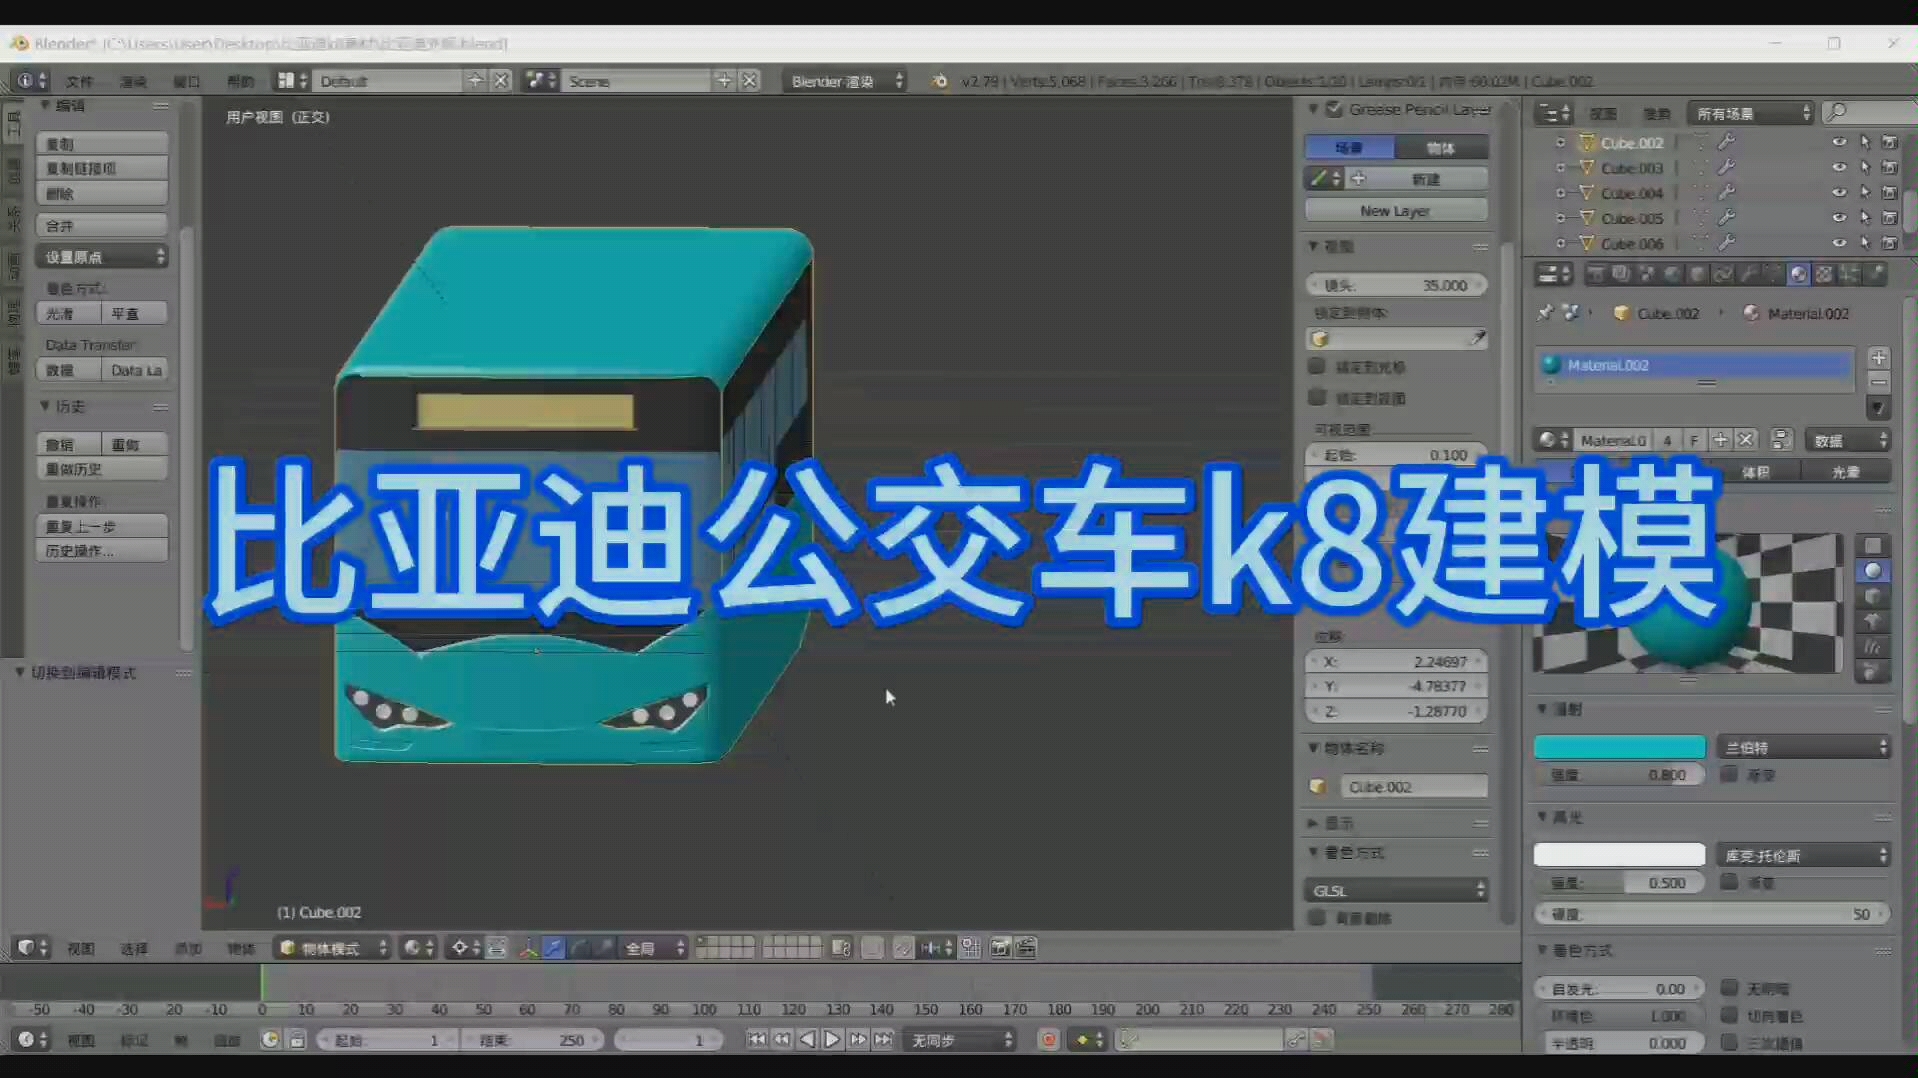Set shading to 平直 (Flat)

134,313
